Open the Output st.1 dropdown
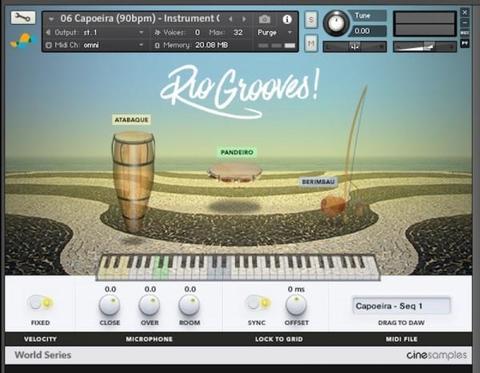This screenshot has width=480, height=373. 95,32
